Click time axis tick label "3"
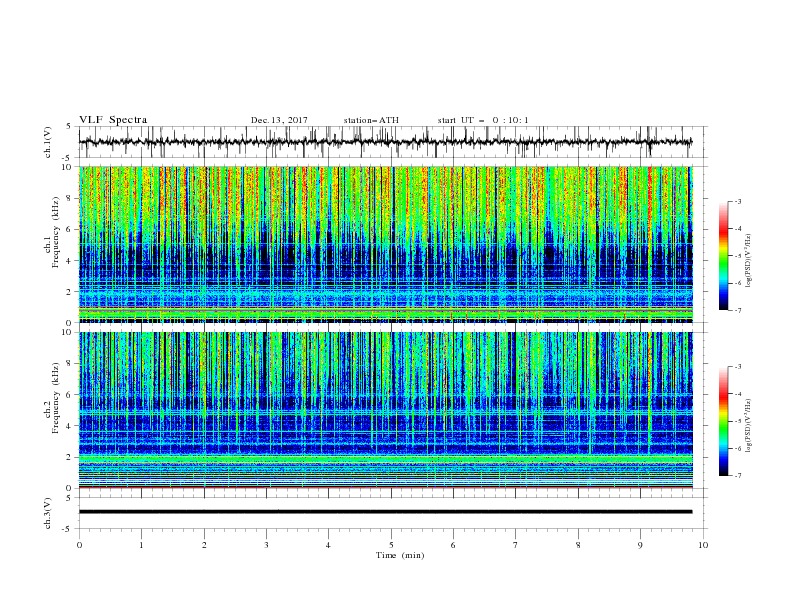The image size is (792, 612). (266, 545)
